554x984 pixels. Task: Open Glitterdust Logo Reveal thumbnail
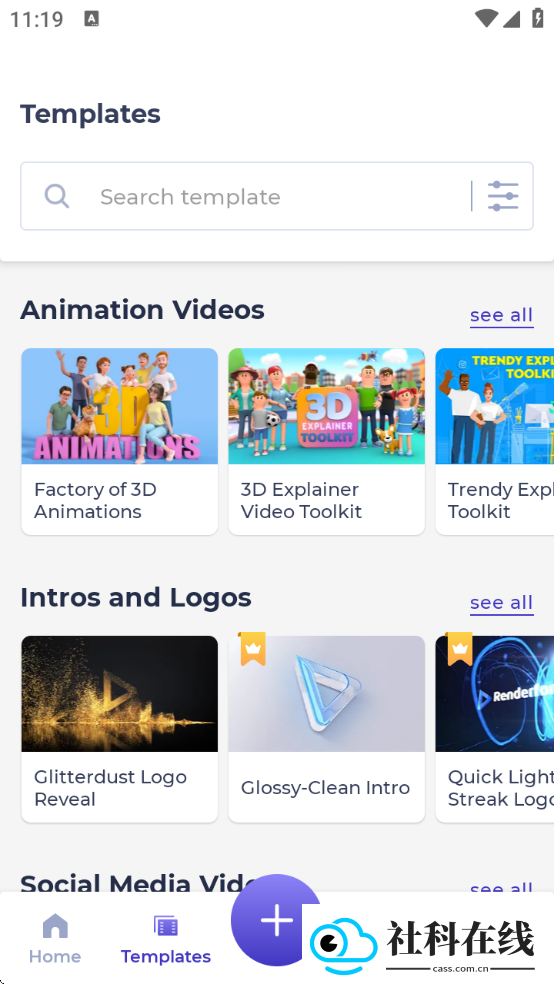pyautogui.click(x=120, y=693)
